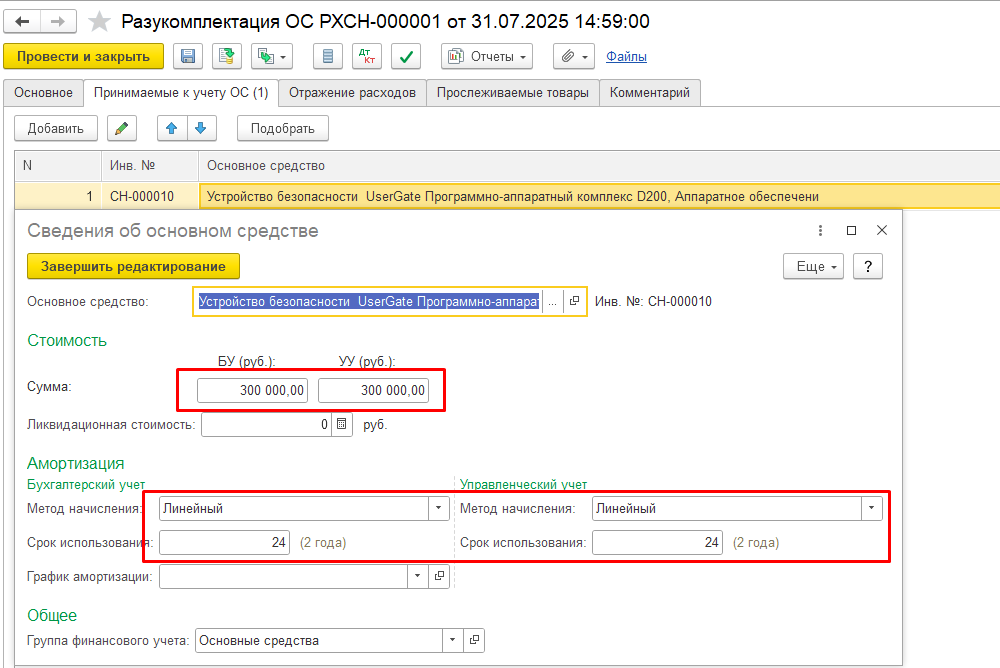
Task: Move row down with blue arrow
Action: point(201,128)
